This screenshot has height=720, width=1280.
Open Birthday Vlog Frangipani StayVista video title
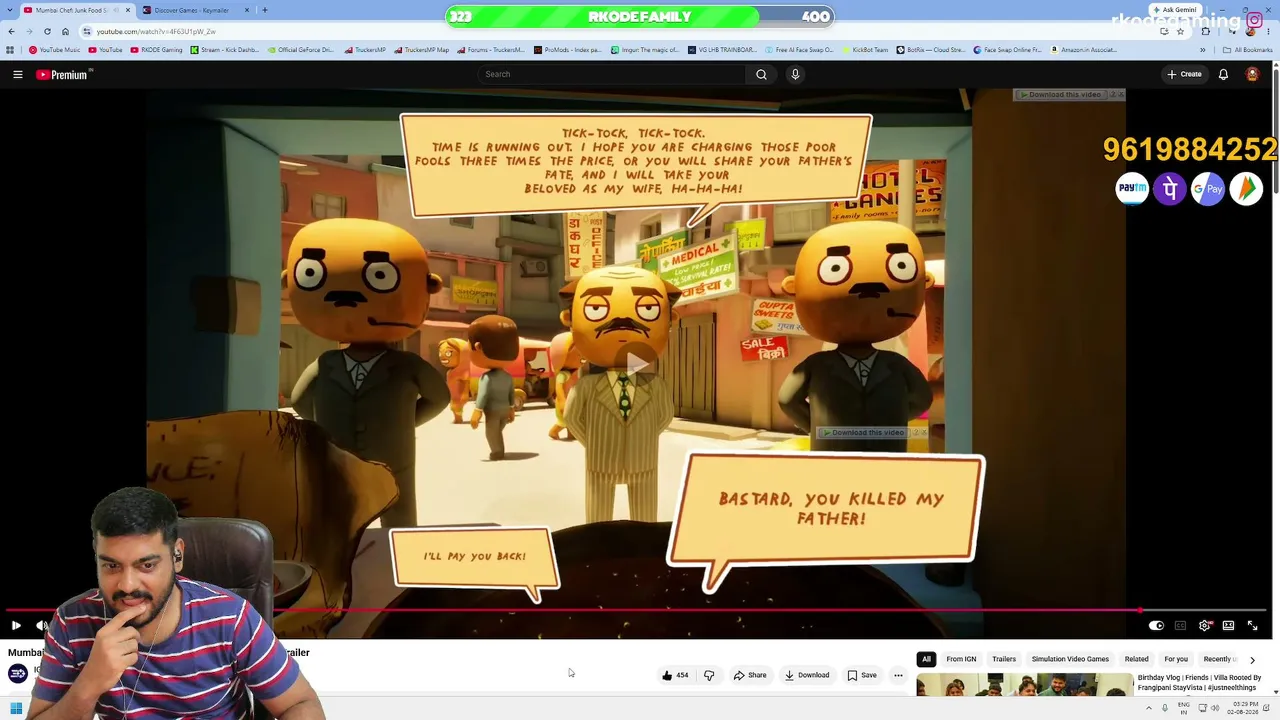click(x=1200, y=682)
